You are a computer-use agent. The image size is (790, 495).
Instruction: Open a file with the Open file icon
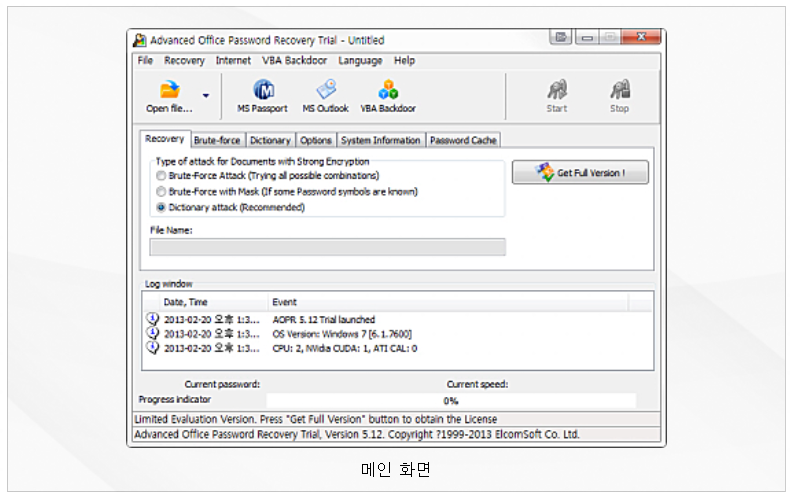(169, 96)
